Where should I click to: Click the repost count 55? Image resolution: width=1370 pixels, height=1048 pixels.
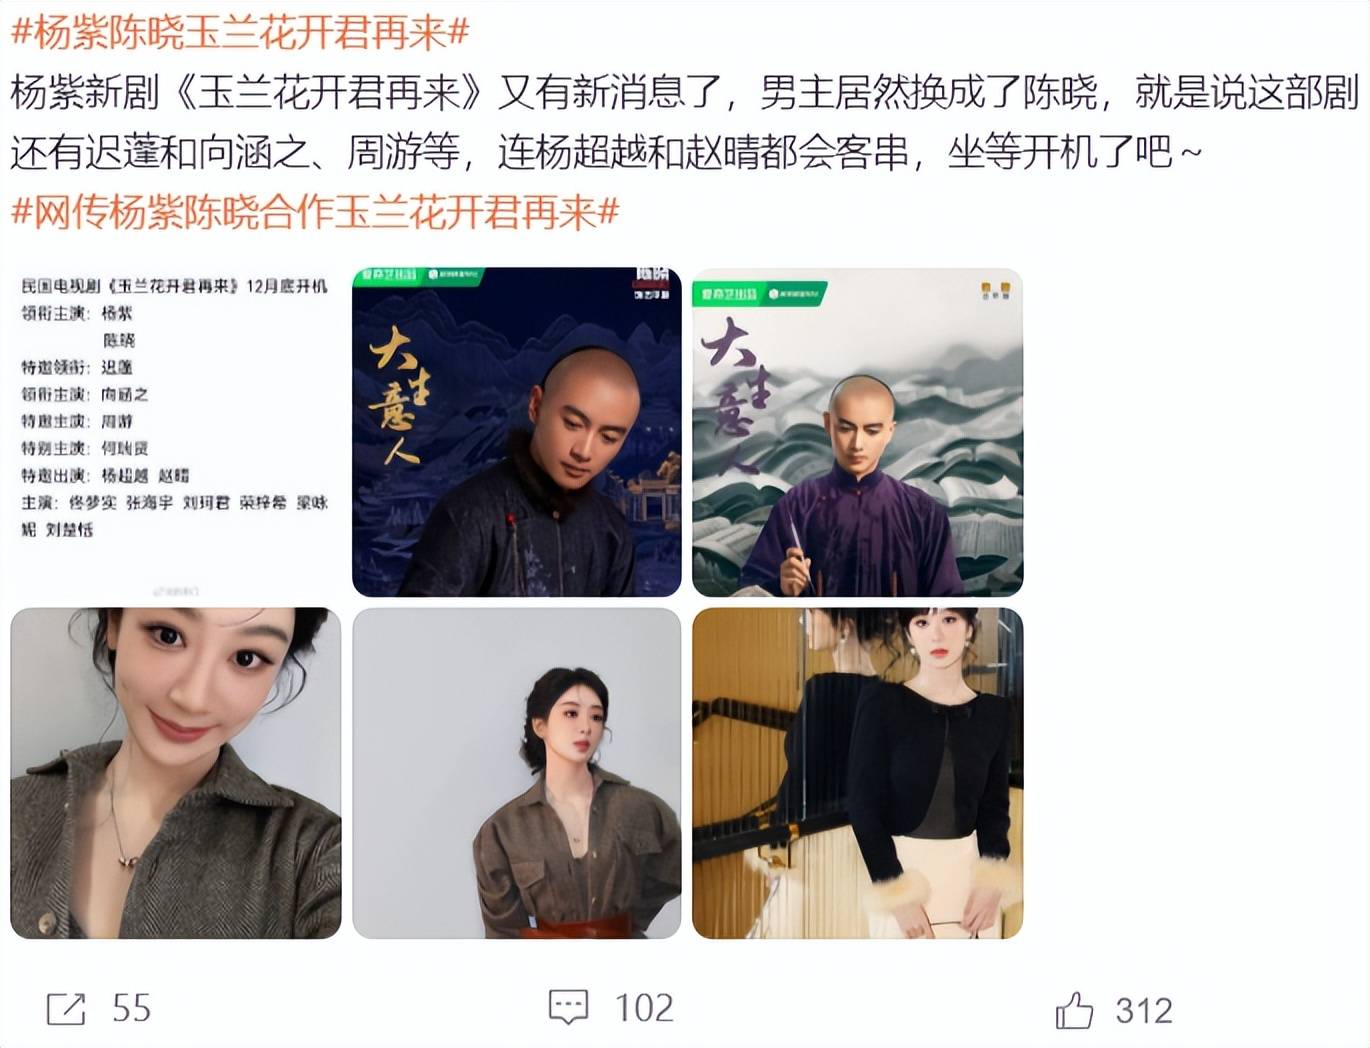(x=131, y=1008)
